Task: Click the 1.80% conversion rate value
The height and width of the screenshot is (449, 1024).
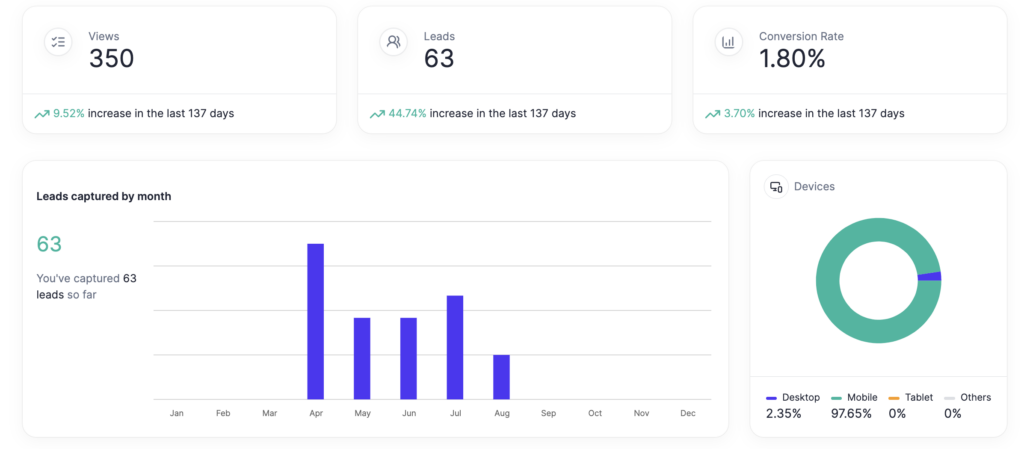Action: click(792, 59)
